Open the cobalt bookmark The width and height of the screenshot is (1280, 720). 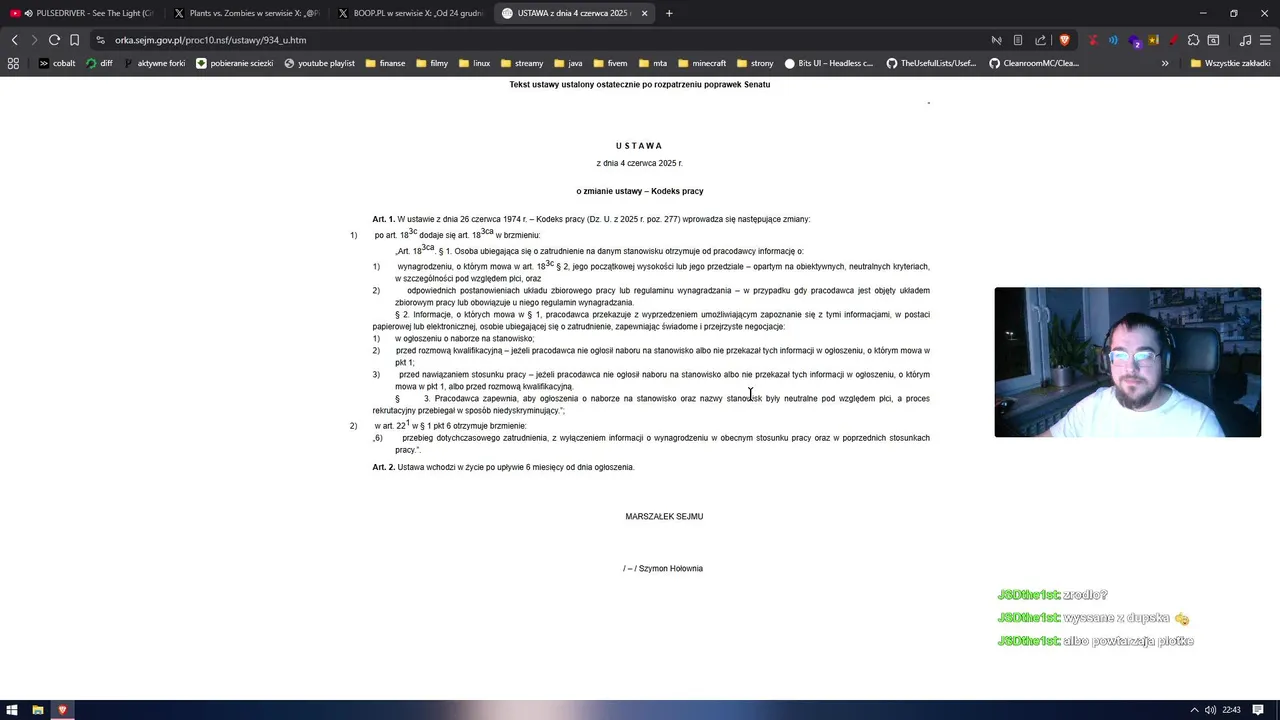point(57,63)
